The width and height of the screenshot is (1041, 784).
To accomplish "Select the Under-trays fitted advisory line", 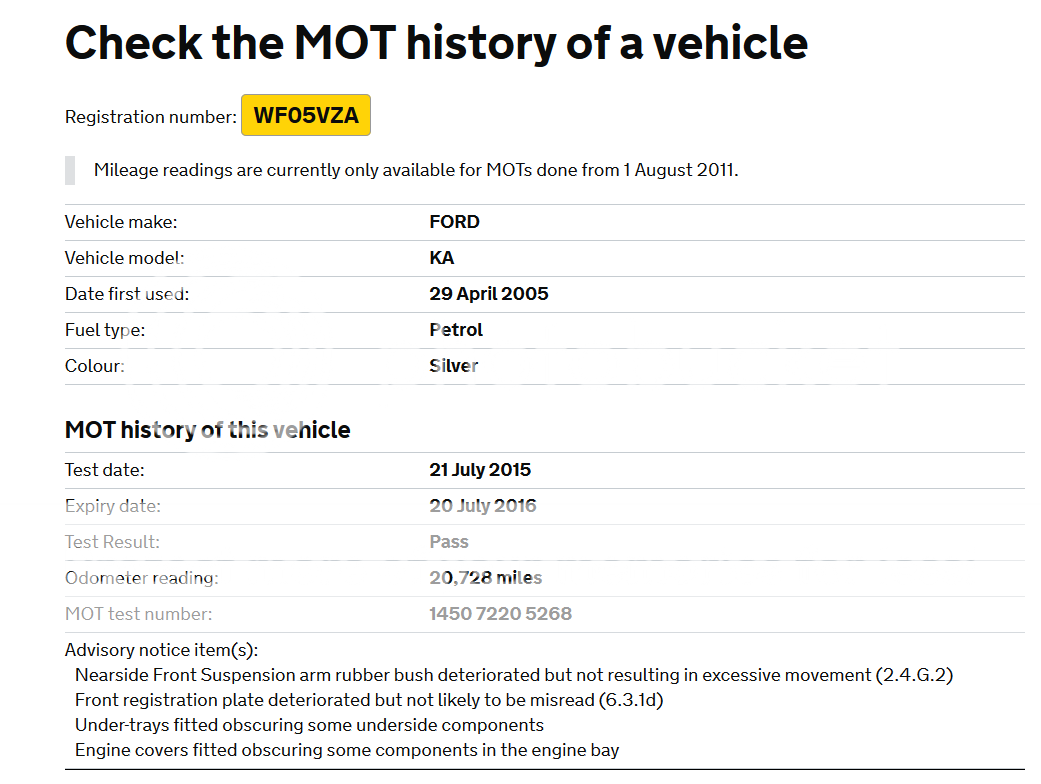I will click(x=309, y=725).
